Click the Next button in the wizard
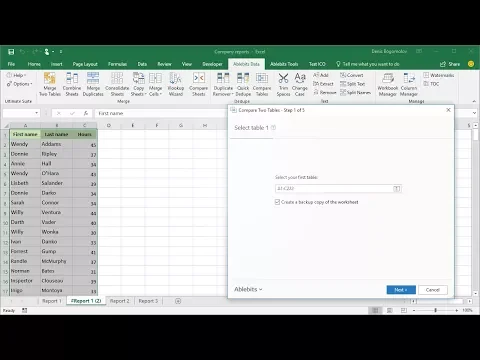480x360 pixels. point(401,290)
